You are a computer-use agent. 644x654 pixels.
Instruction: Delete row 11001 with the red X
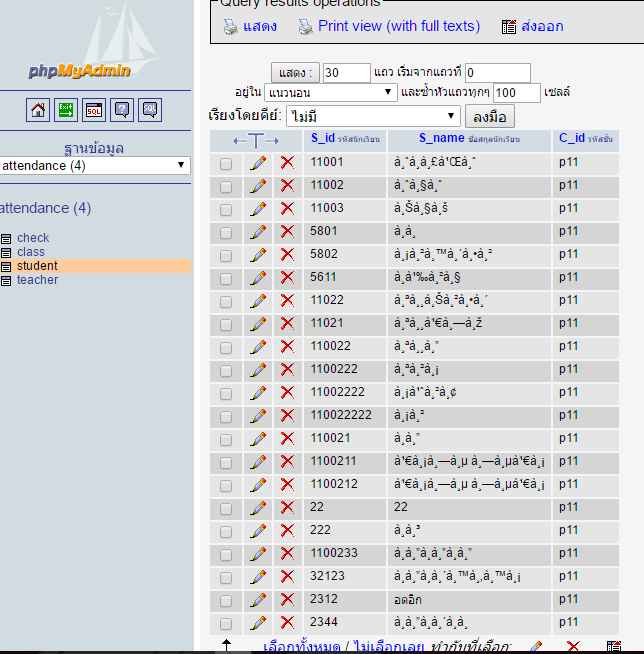pos(287,163)
